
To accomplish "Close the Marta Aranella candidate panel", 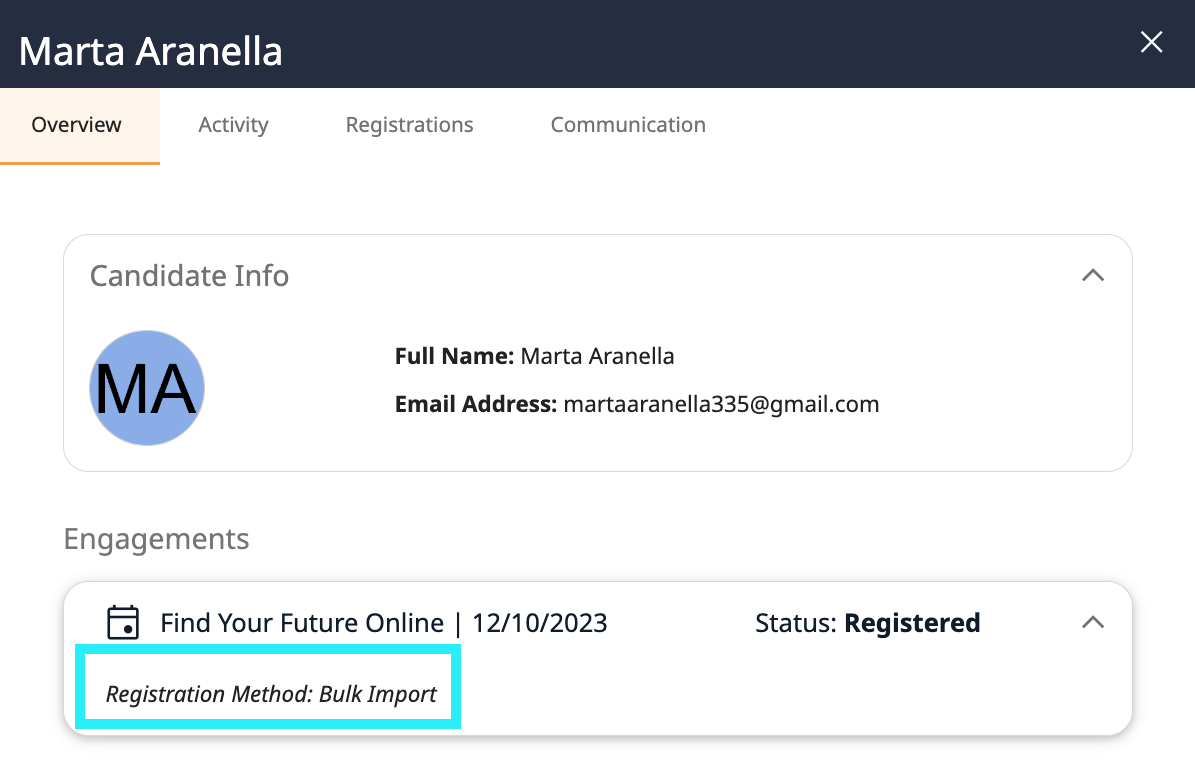I will (1151, 42).
